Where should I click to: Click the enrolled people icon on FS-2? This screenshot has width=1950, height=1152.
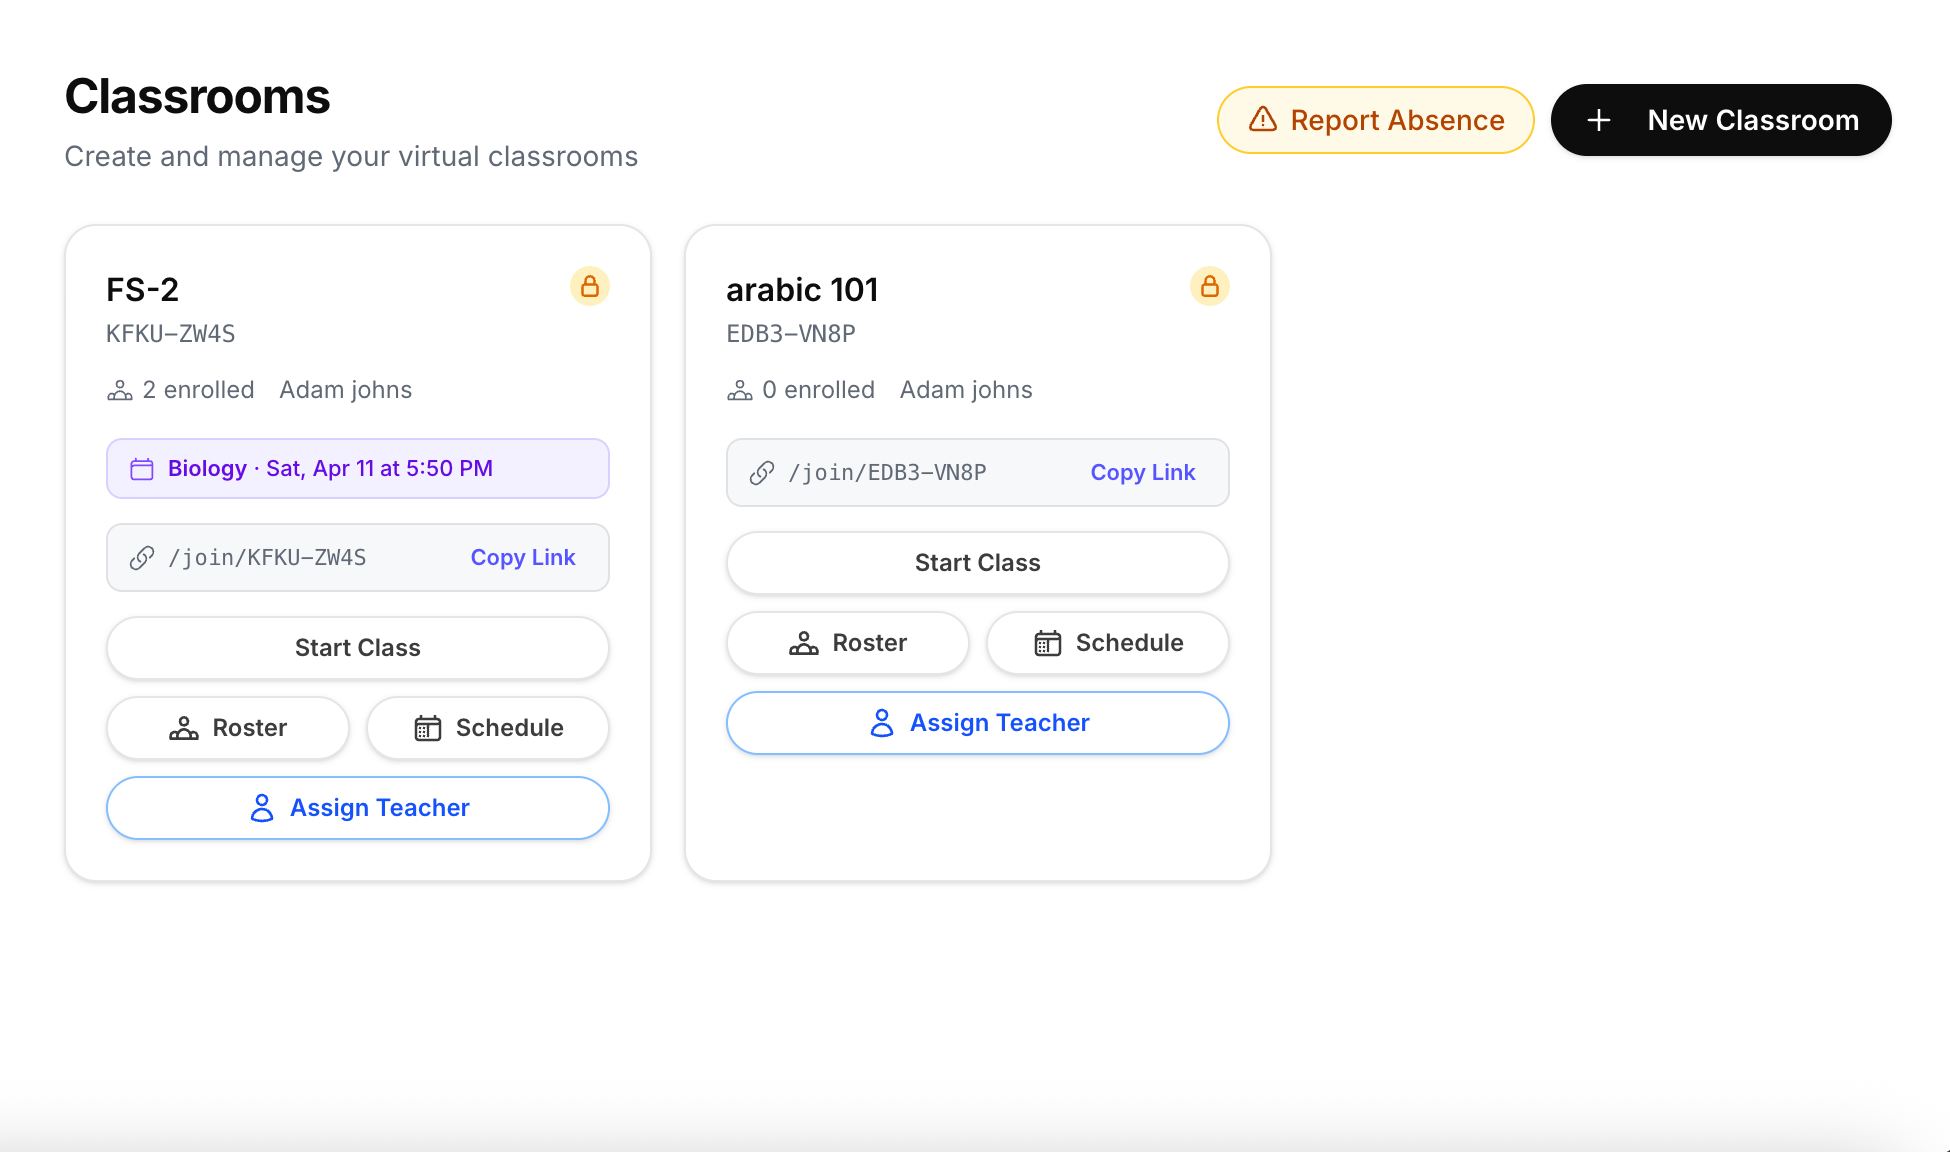(x=120, y=391)
